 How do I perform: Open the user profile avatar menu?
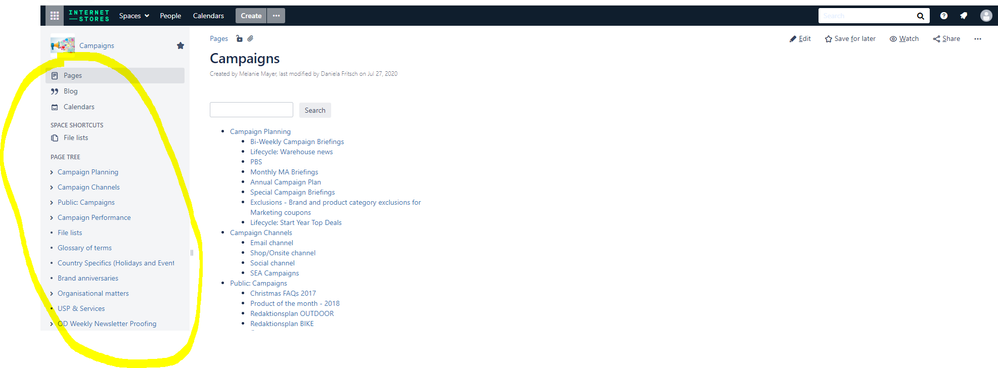986,16
